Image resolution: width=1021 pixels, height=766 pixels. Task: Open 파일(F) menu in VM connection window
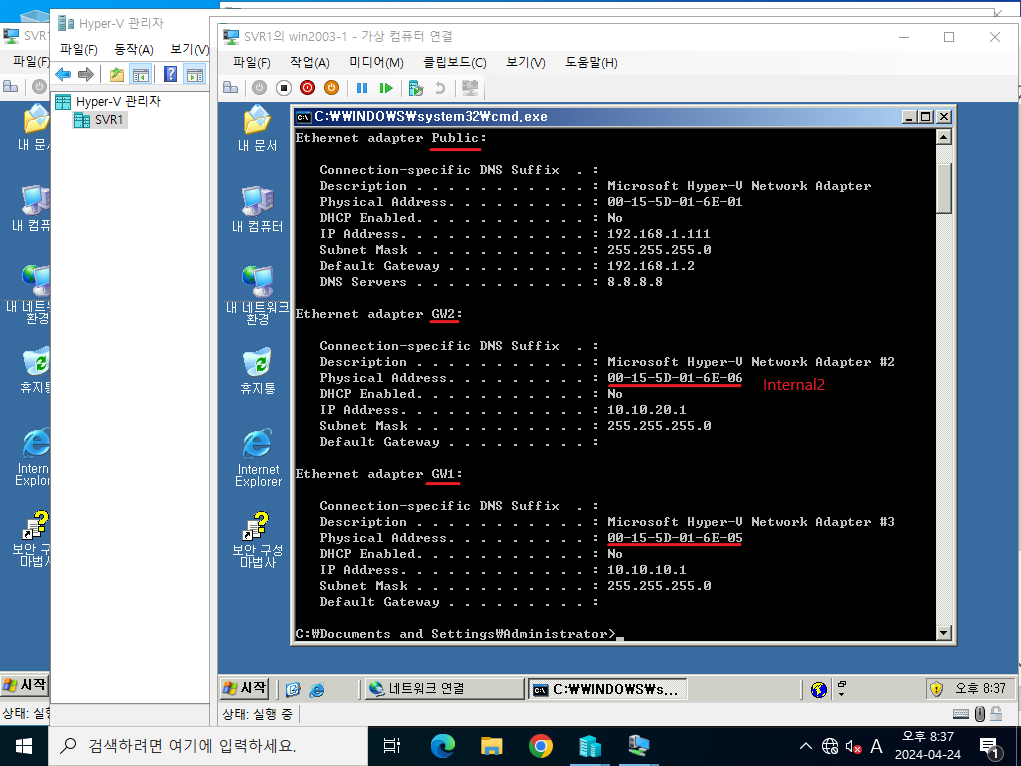tap(252, 63)
